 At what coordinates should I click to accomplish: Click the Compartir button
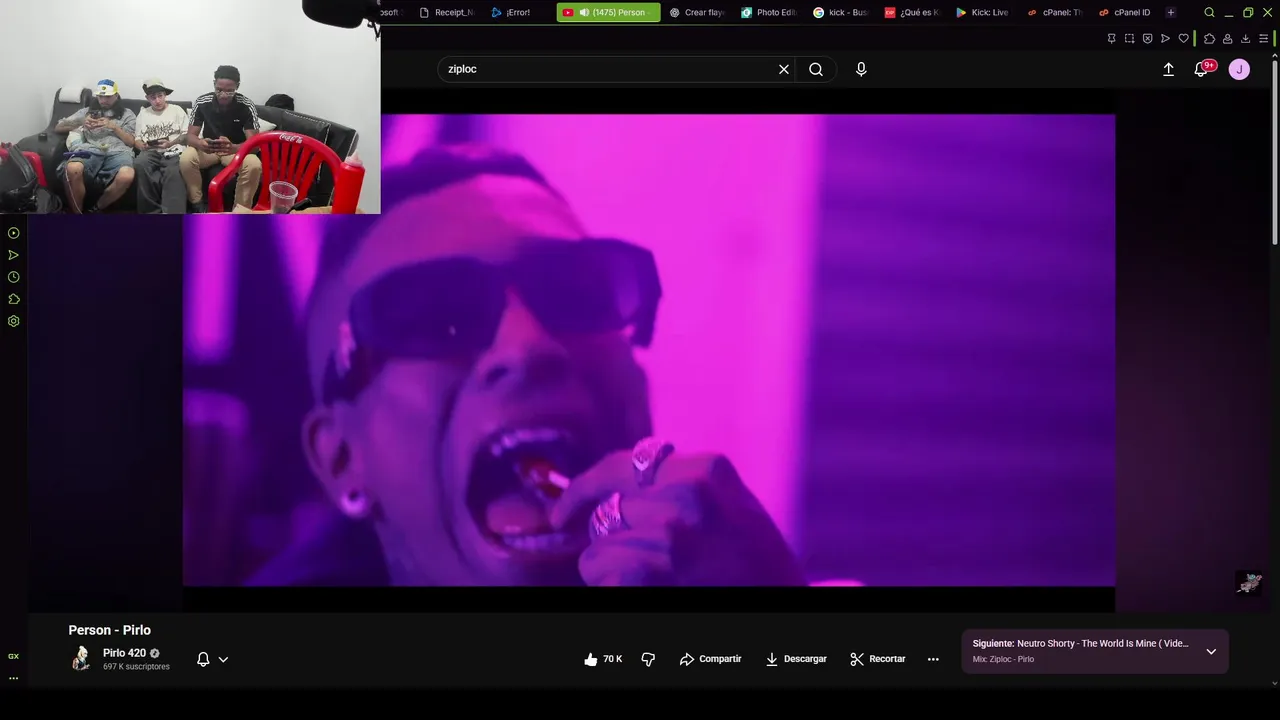pos(710,659)
